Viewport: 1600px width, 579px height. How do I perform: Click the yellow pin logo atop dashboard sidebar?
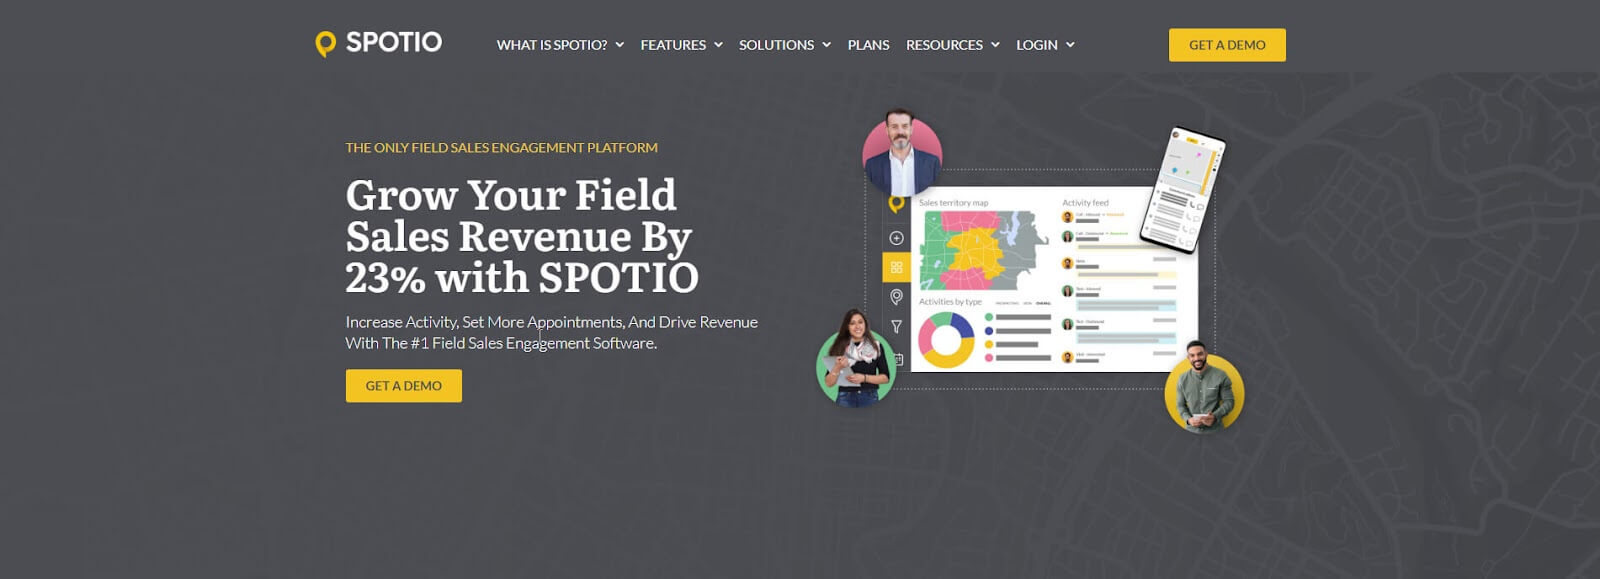pyautogui.click(x=896, y=205)
